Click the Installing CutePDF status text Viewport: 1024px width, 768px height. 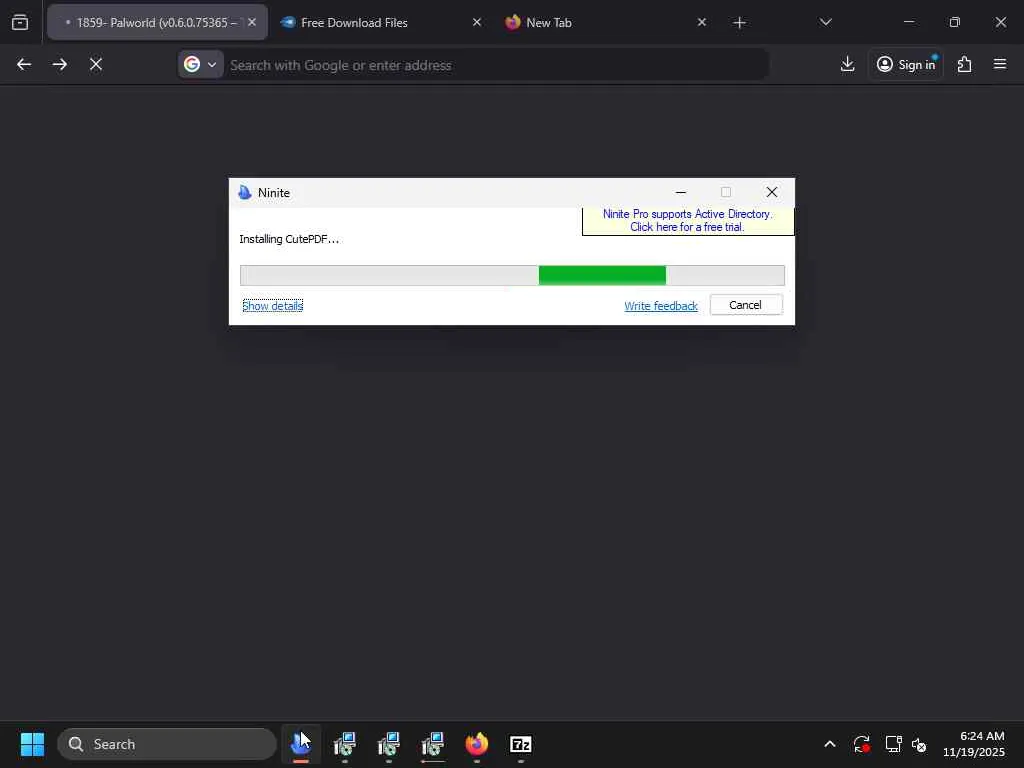pos(289,240)
